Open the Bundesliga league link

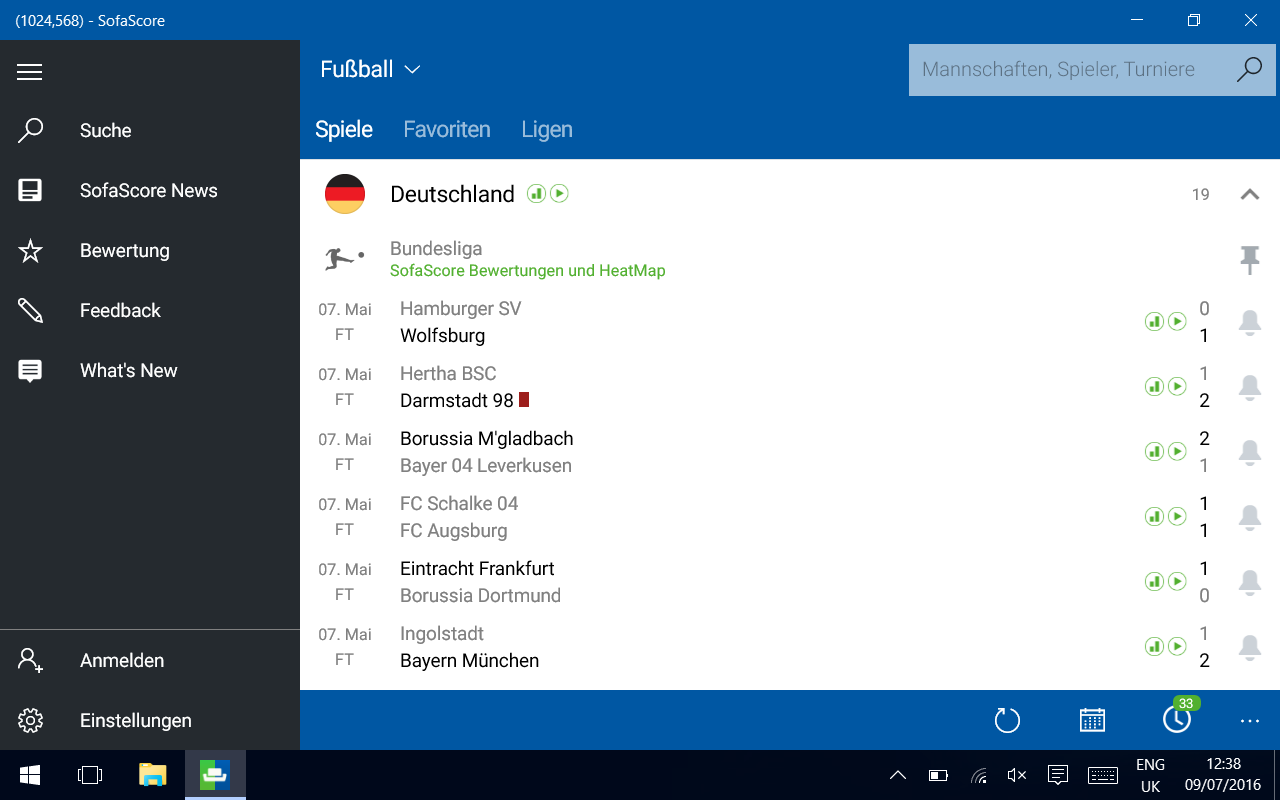436,248
